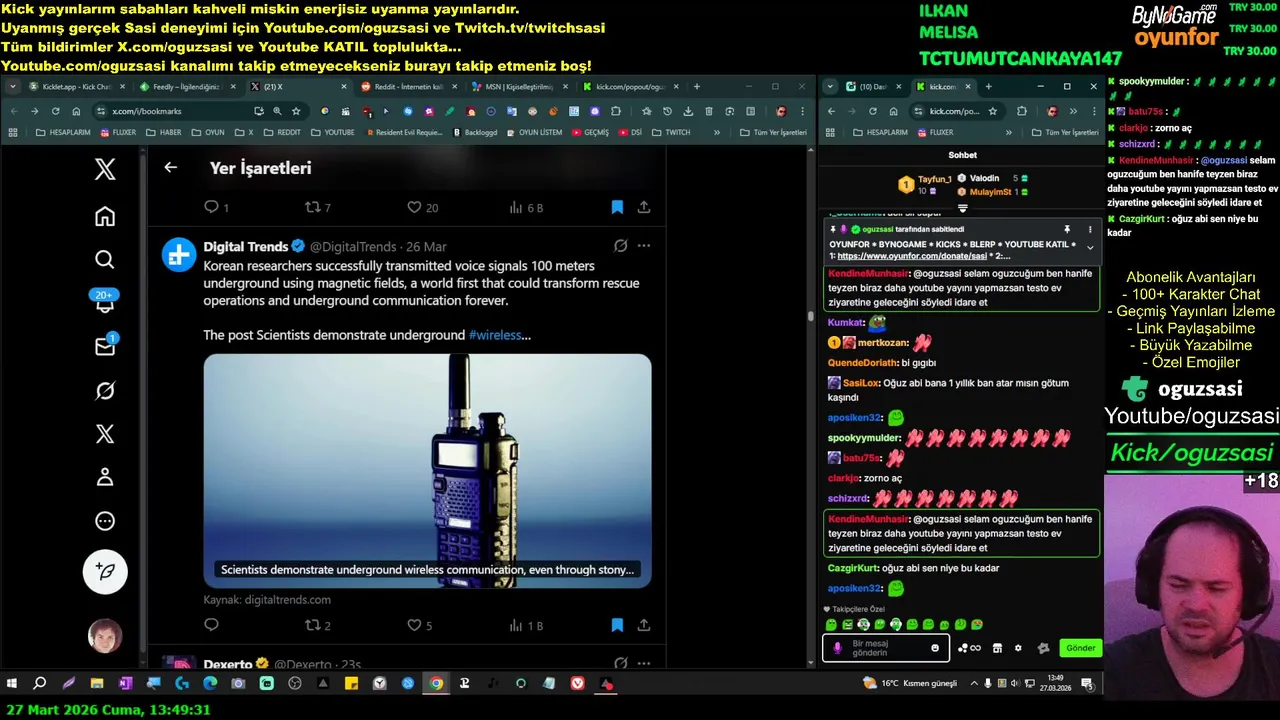
Task: Click the Bir mesaj gönderin input
Action: pyautogui.click(x=885, y=648)
